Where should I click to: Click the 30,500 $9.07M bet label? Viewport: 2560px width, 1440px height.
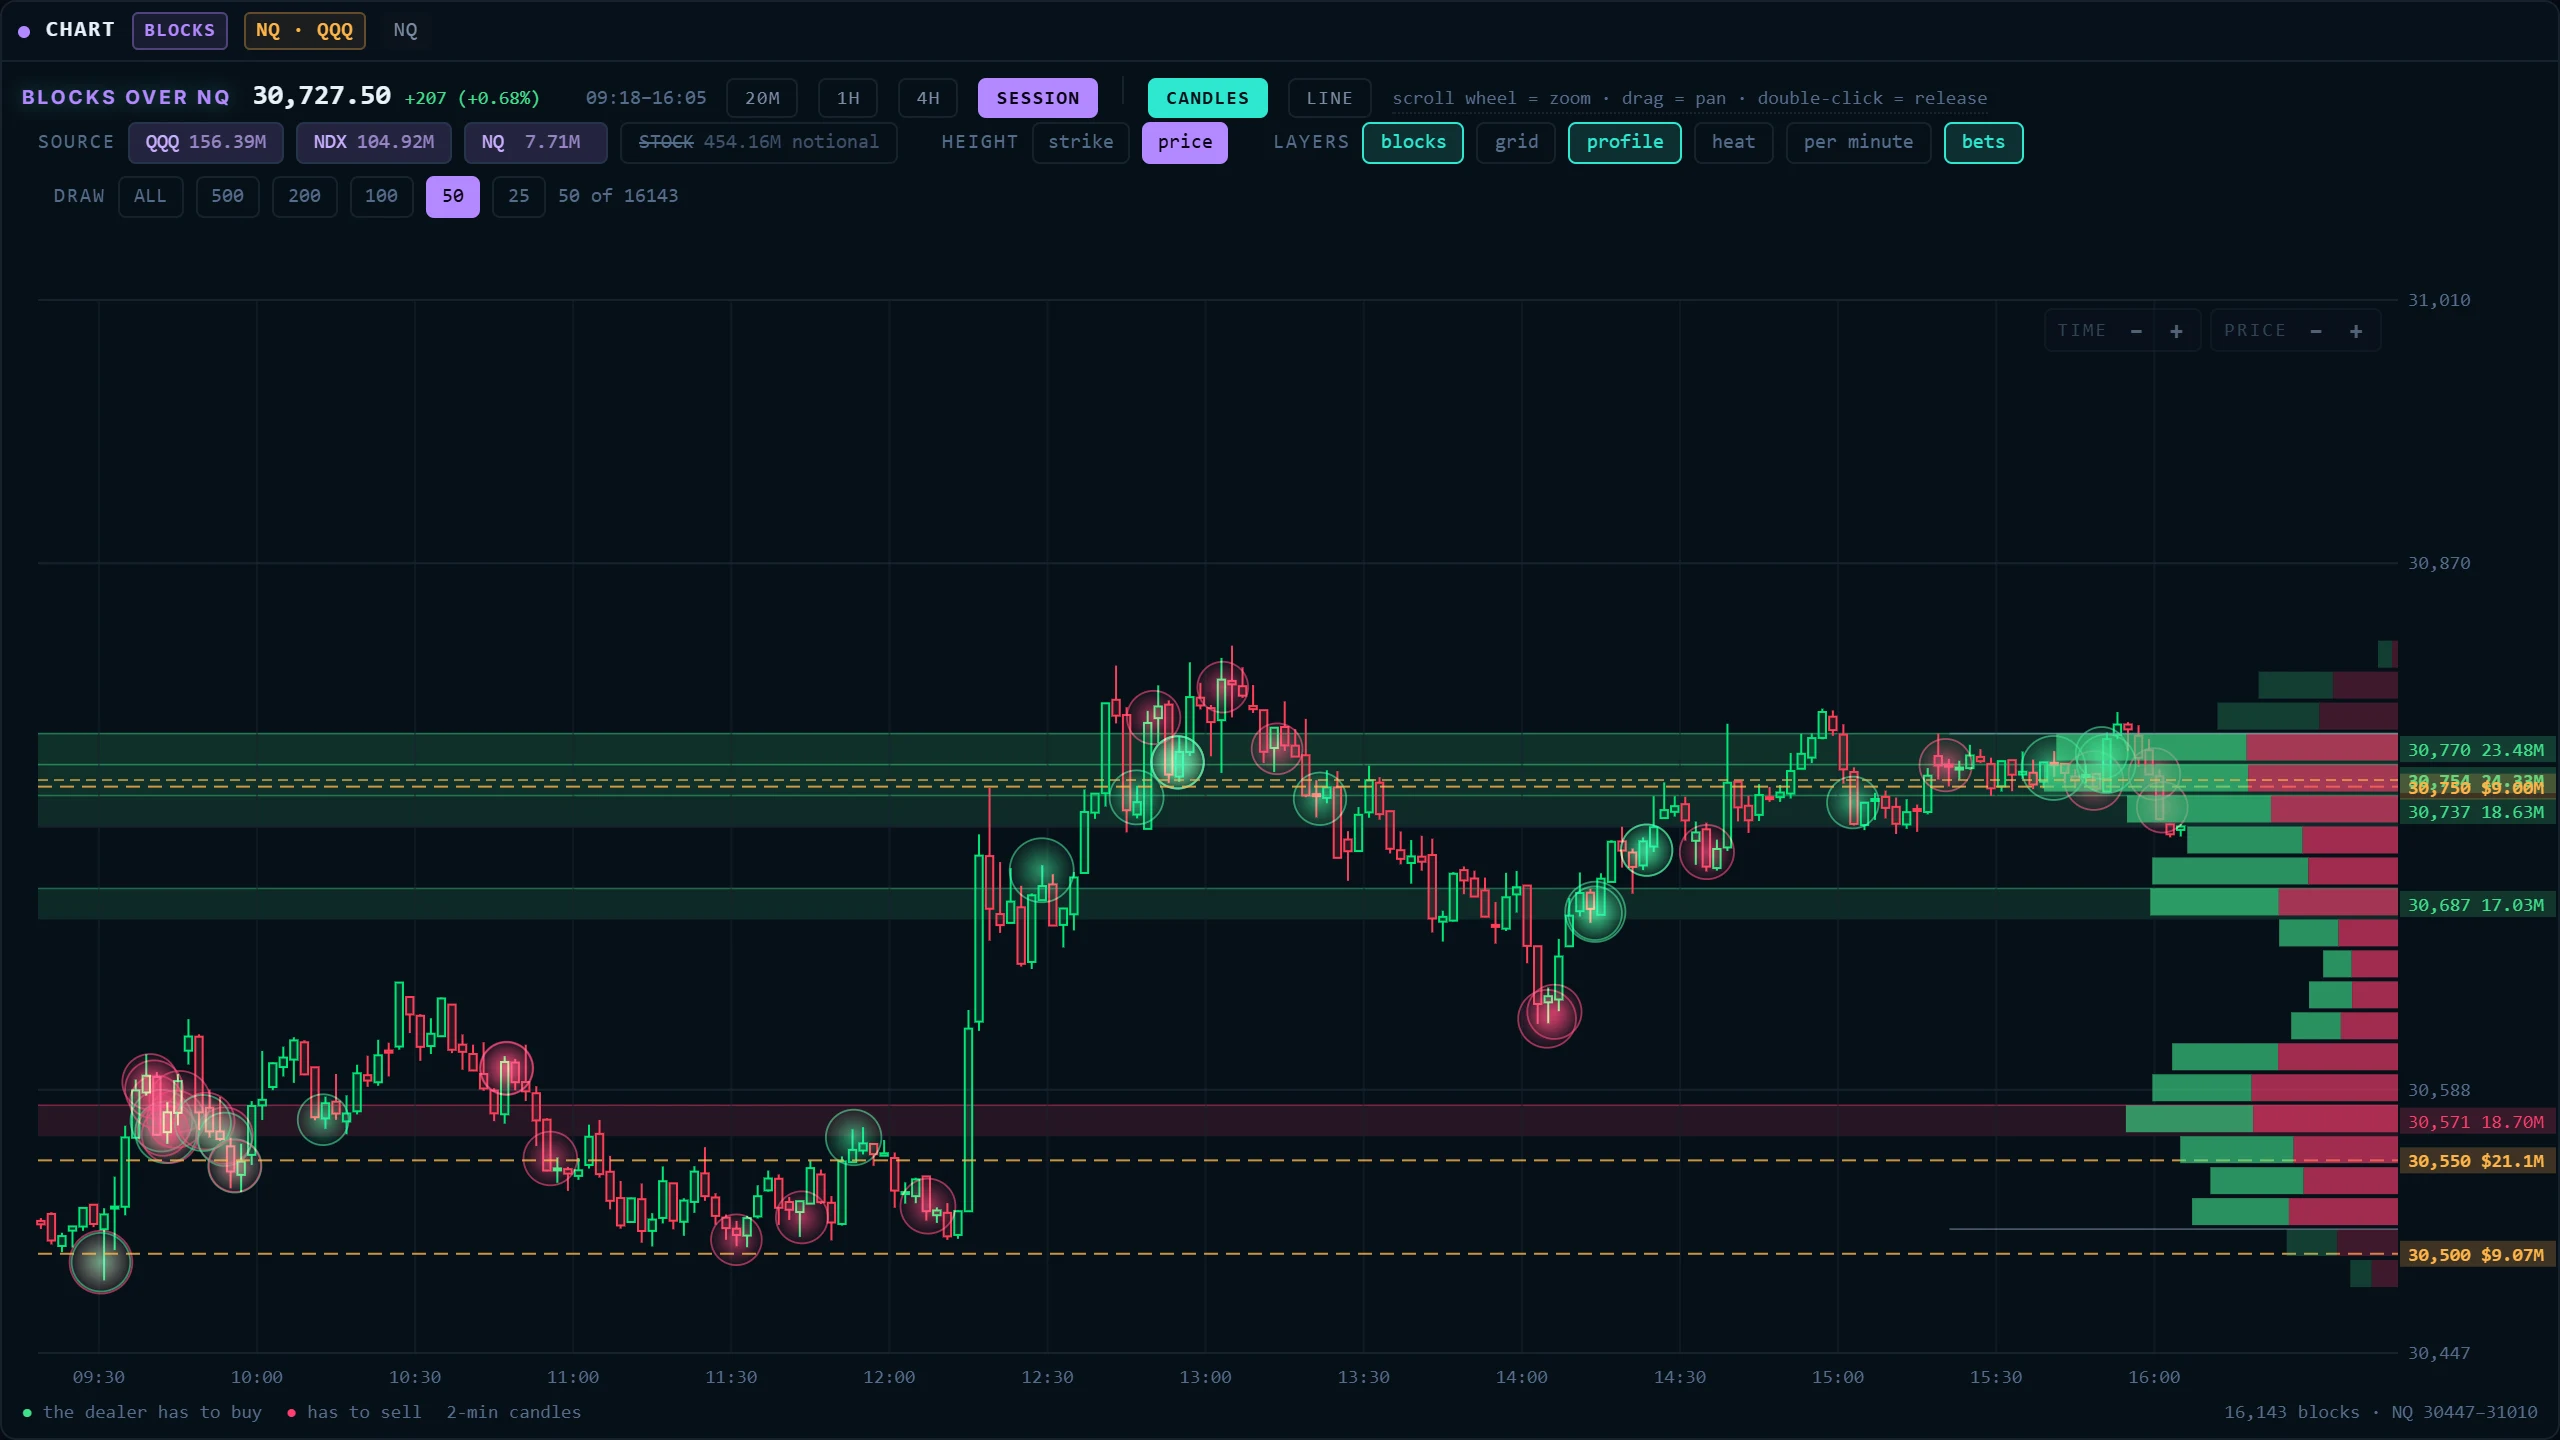2476,1255
